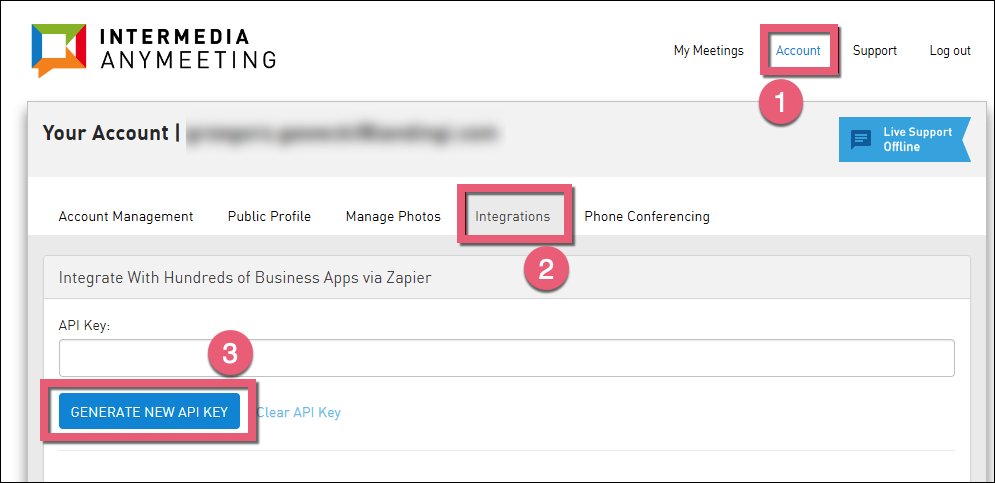Switch to the Integrations tab
995x483 pixels.
tap(512, 216)
